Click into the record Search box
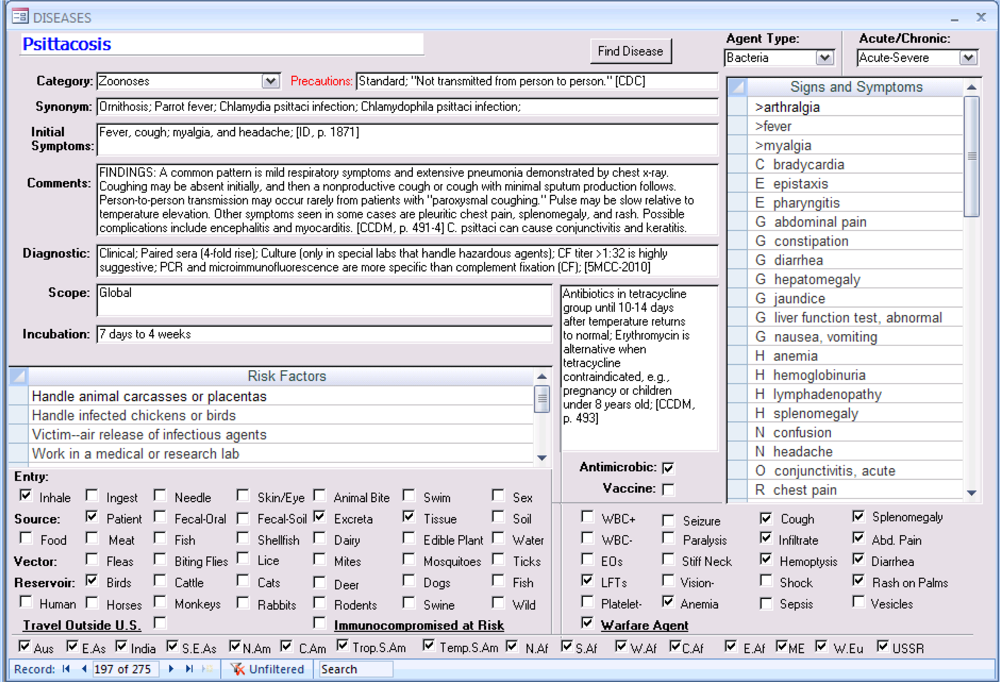 click(355, 669)
